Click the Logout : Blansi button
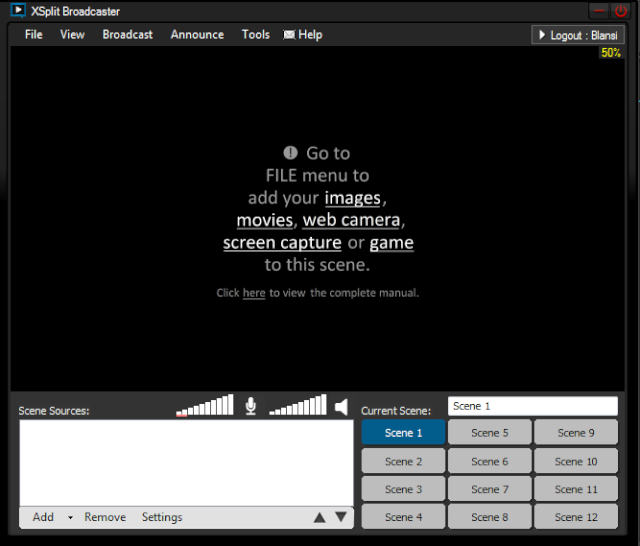This screenshot has width=640, height=546. (x=578, y=35)
